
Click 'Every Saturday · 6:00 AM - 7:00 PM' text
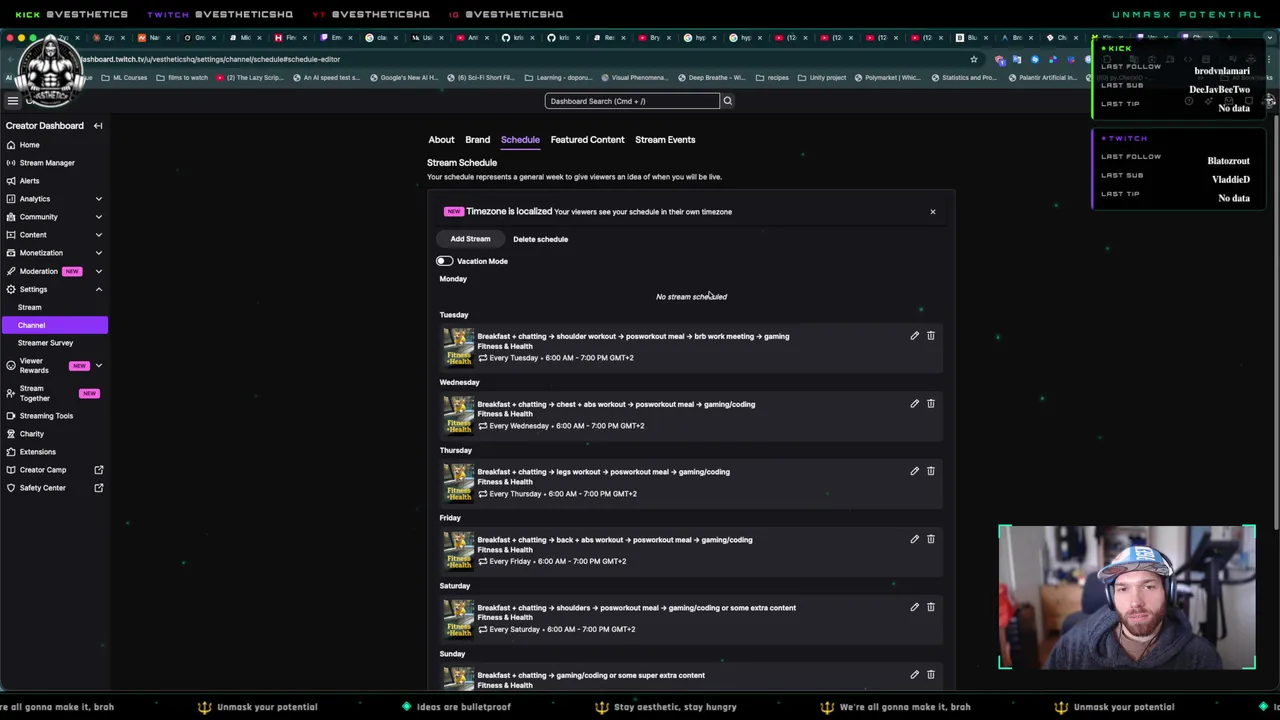tap(562, 630)
